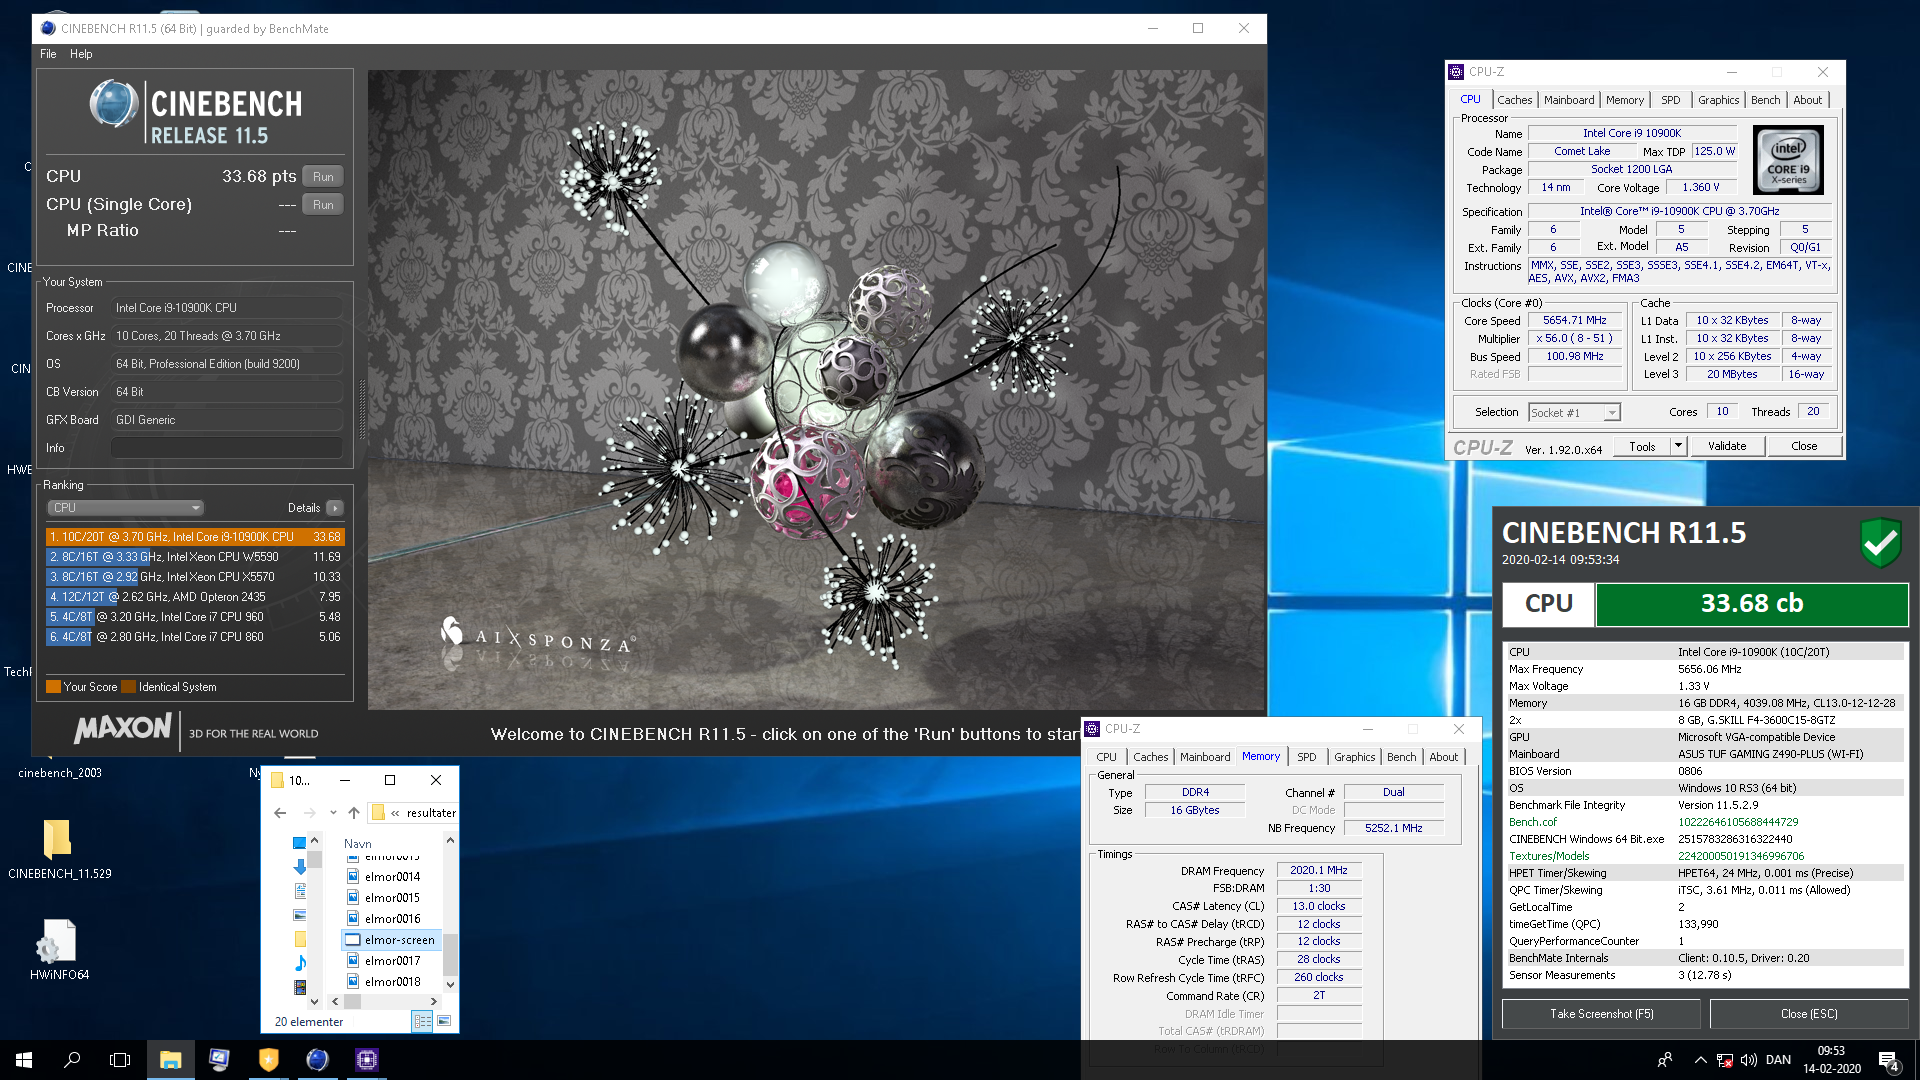This screenshot has height=1080, width=1920.
Task: Select the Xeon W5590 ranking entry
Action: coord(195,557)
